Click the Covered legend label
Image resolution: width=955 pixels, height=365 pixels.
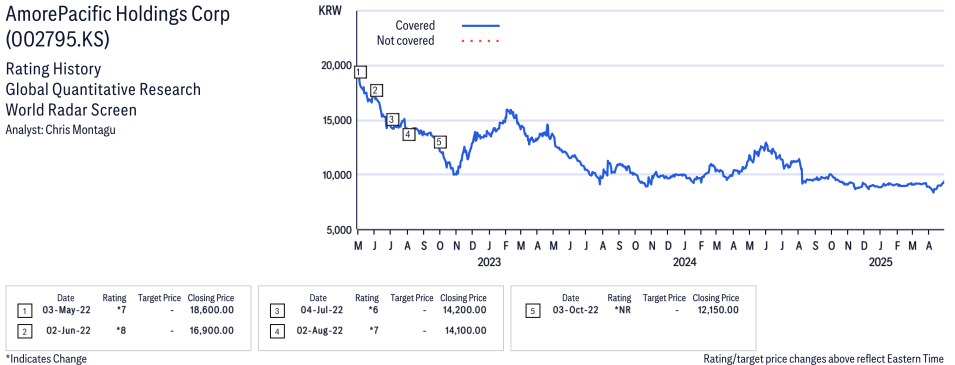[415, 26]
